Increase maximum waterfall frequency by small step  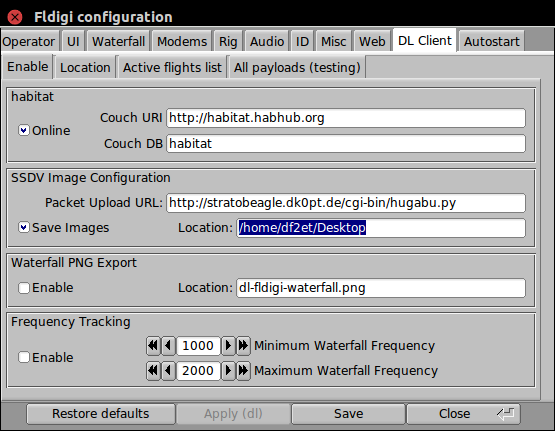point(228,370)
